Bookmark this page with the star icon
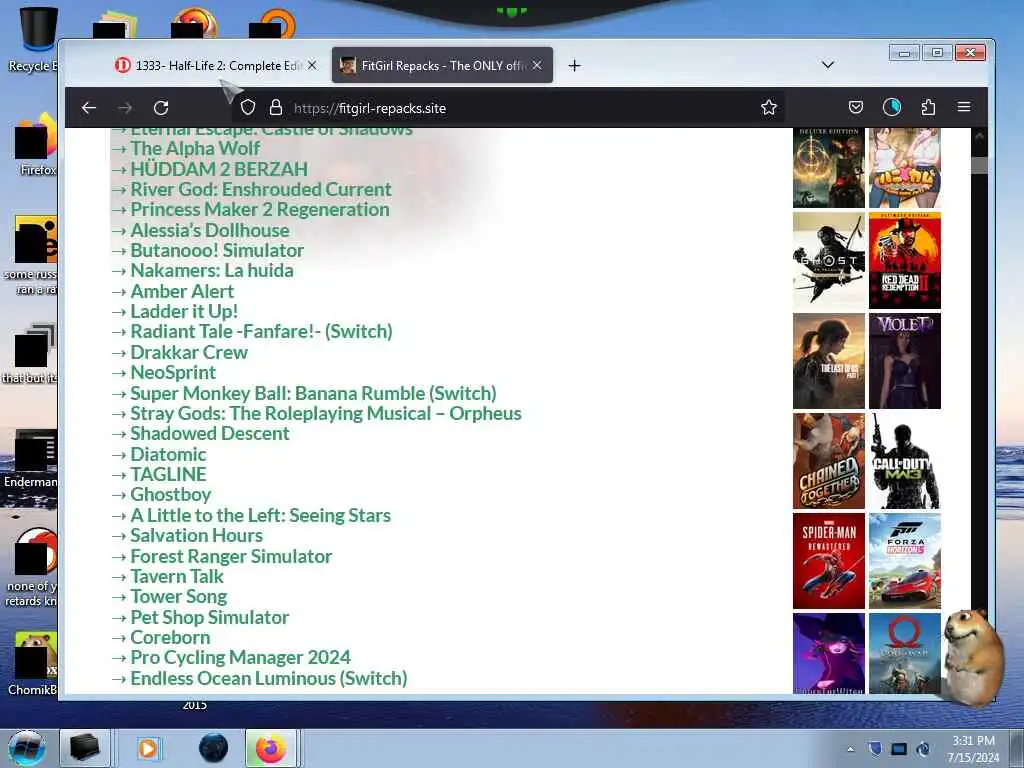Screen dimensions: 1024x768 point(769,107)
